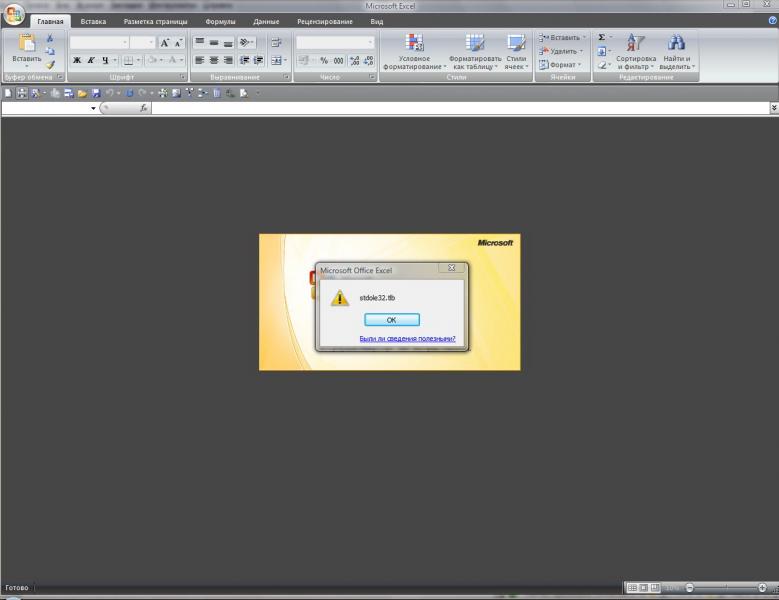Open Найти и выделить binoculars icon
Screen dimensions: 779x600
pos(676,43)
